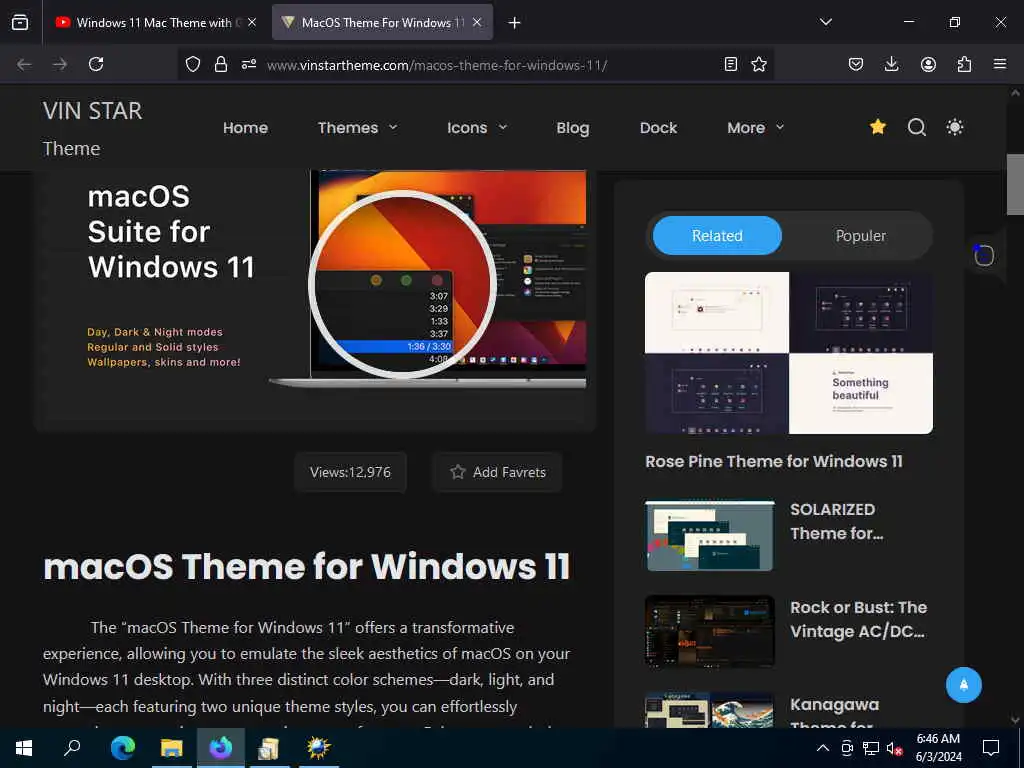Open Rock or Bust: The Vintage AC/DC link
The width and height of the screenshot is (1024, 768).
click(x=858, y=620)
